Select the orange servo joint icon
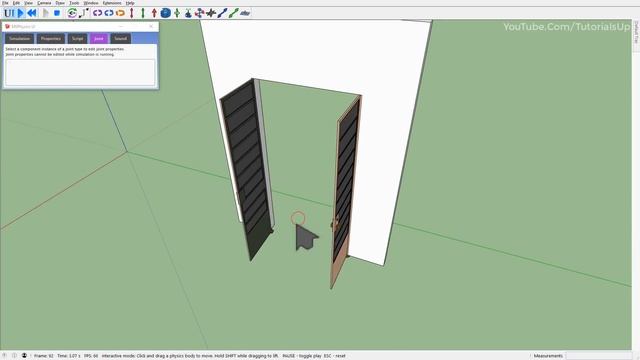This screenshot has height=360, width=640. 120,13
